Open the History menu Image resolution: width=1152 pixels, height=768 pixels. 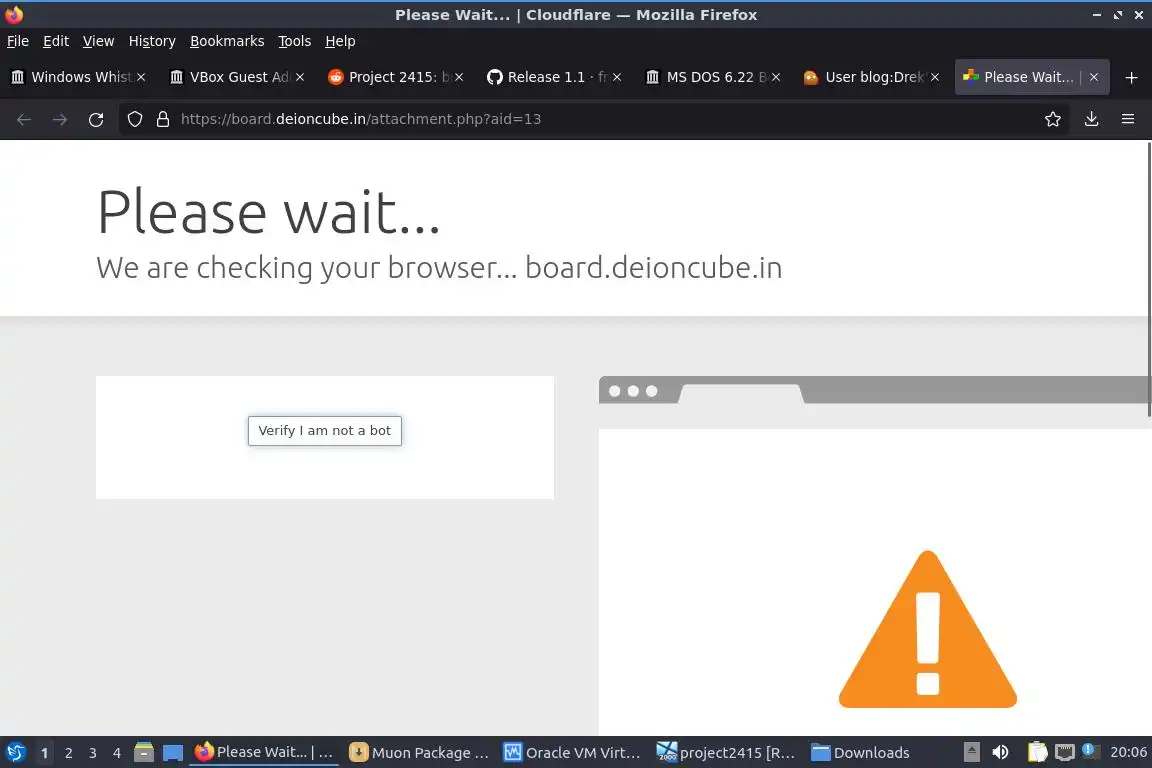(152, 41)
